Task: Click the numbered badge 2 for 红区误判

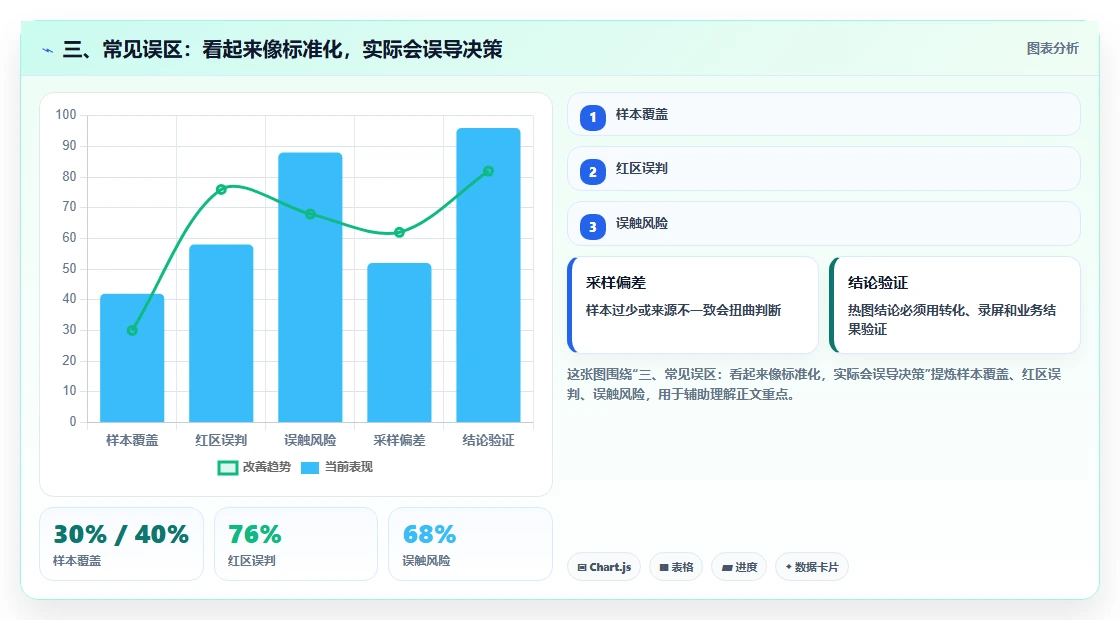Action: (x=593, y=171)
